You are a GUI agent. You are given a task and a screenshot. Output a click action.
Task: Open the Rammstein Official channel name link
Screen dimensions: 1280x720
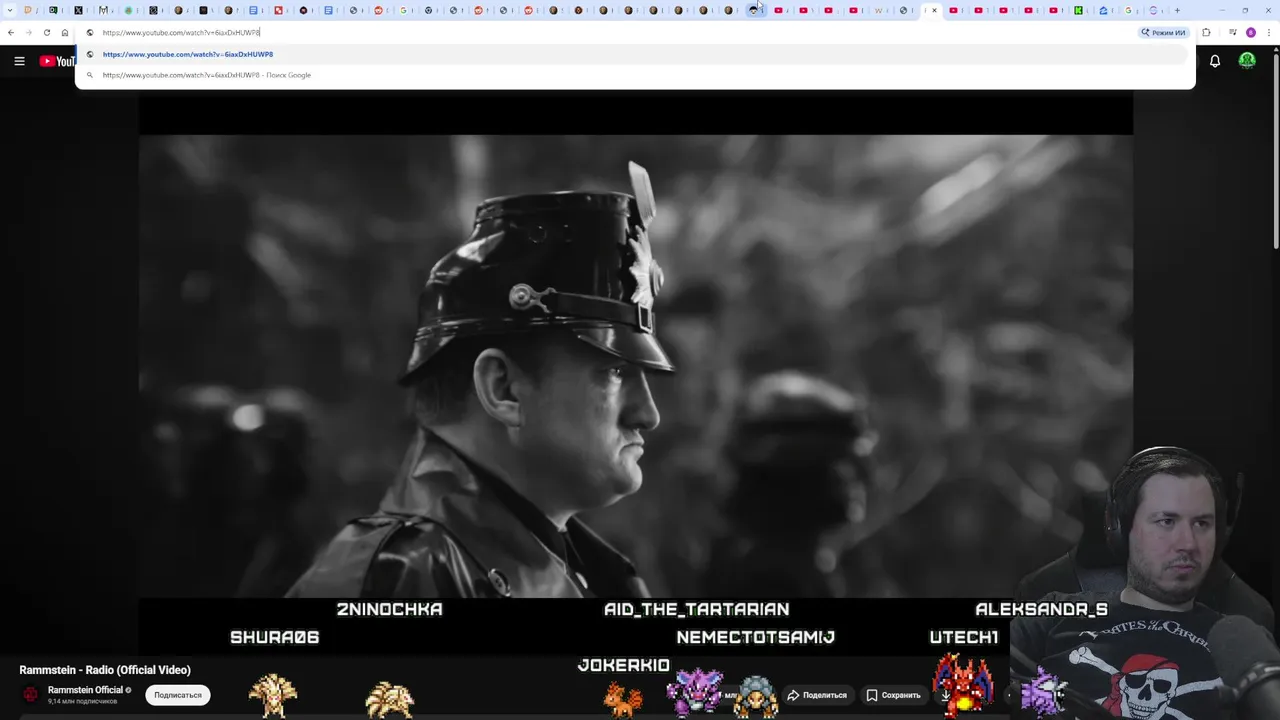point(85,690)
